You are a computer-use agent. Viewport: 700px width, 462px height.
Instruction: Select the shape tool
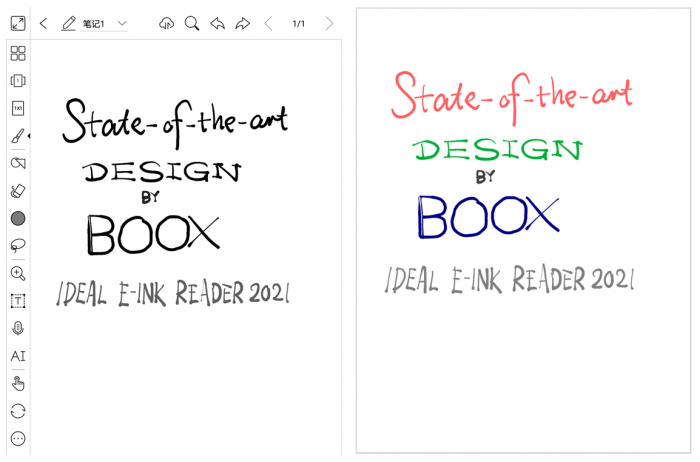[18, 163]
